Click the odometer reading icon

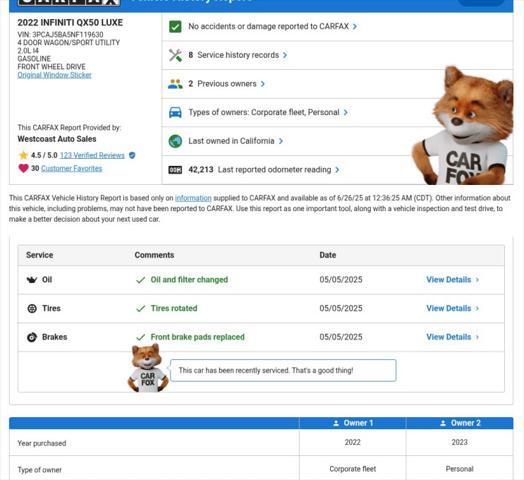175,170
